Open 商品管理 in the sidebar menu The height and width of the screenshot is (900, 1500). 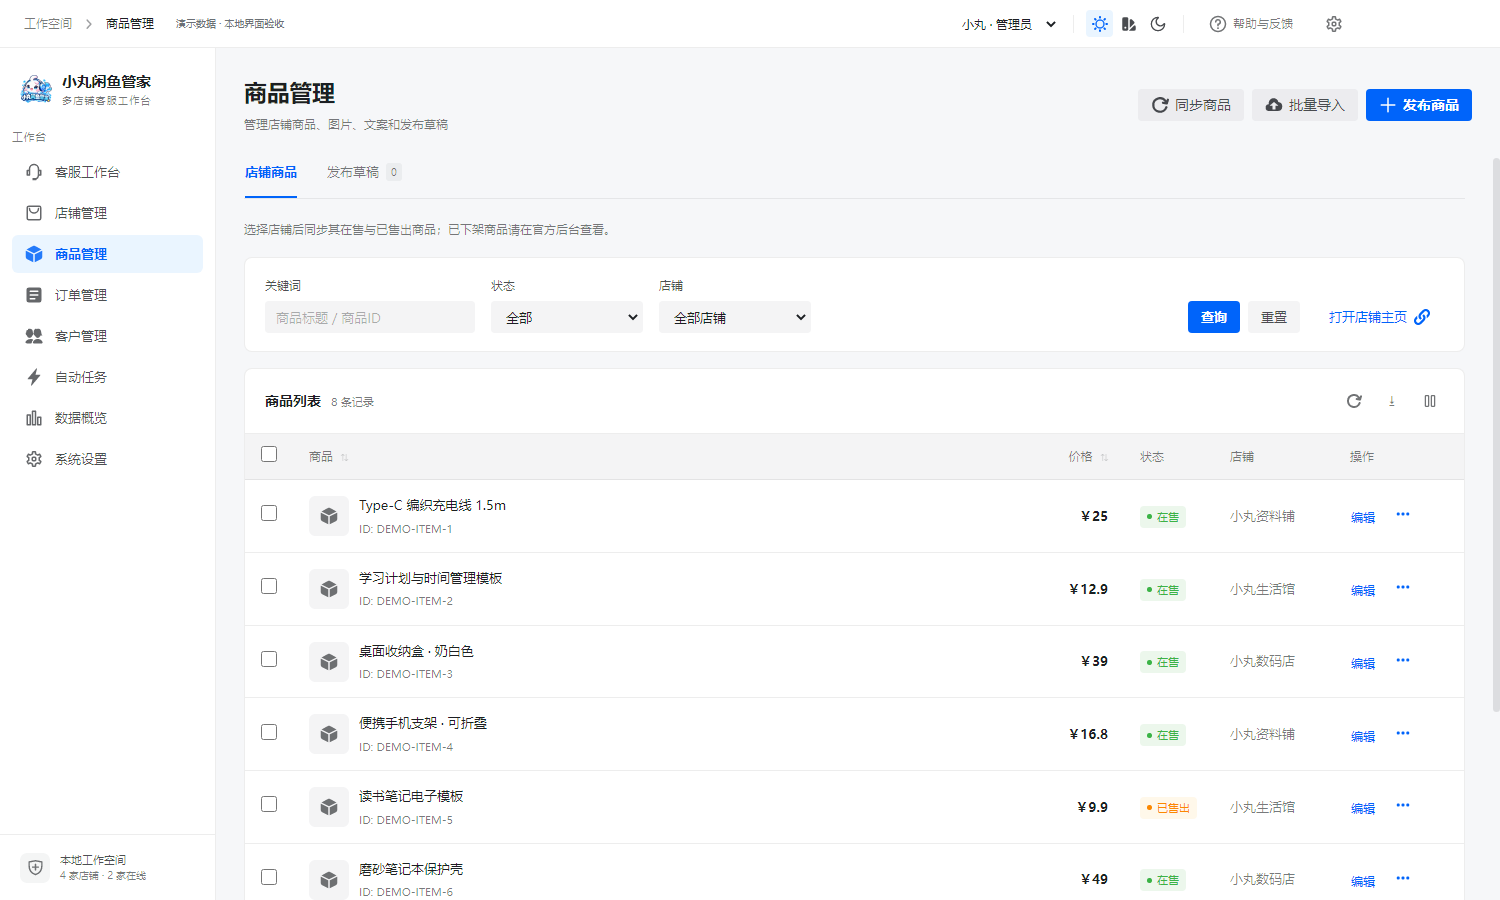click(107, 254)
